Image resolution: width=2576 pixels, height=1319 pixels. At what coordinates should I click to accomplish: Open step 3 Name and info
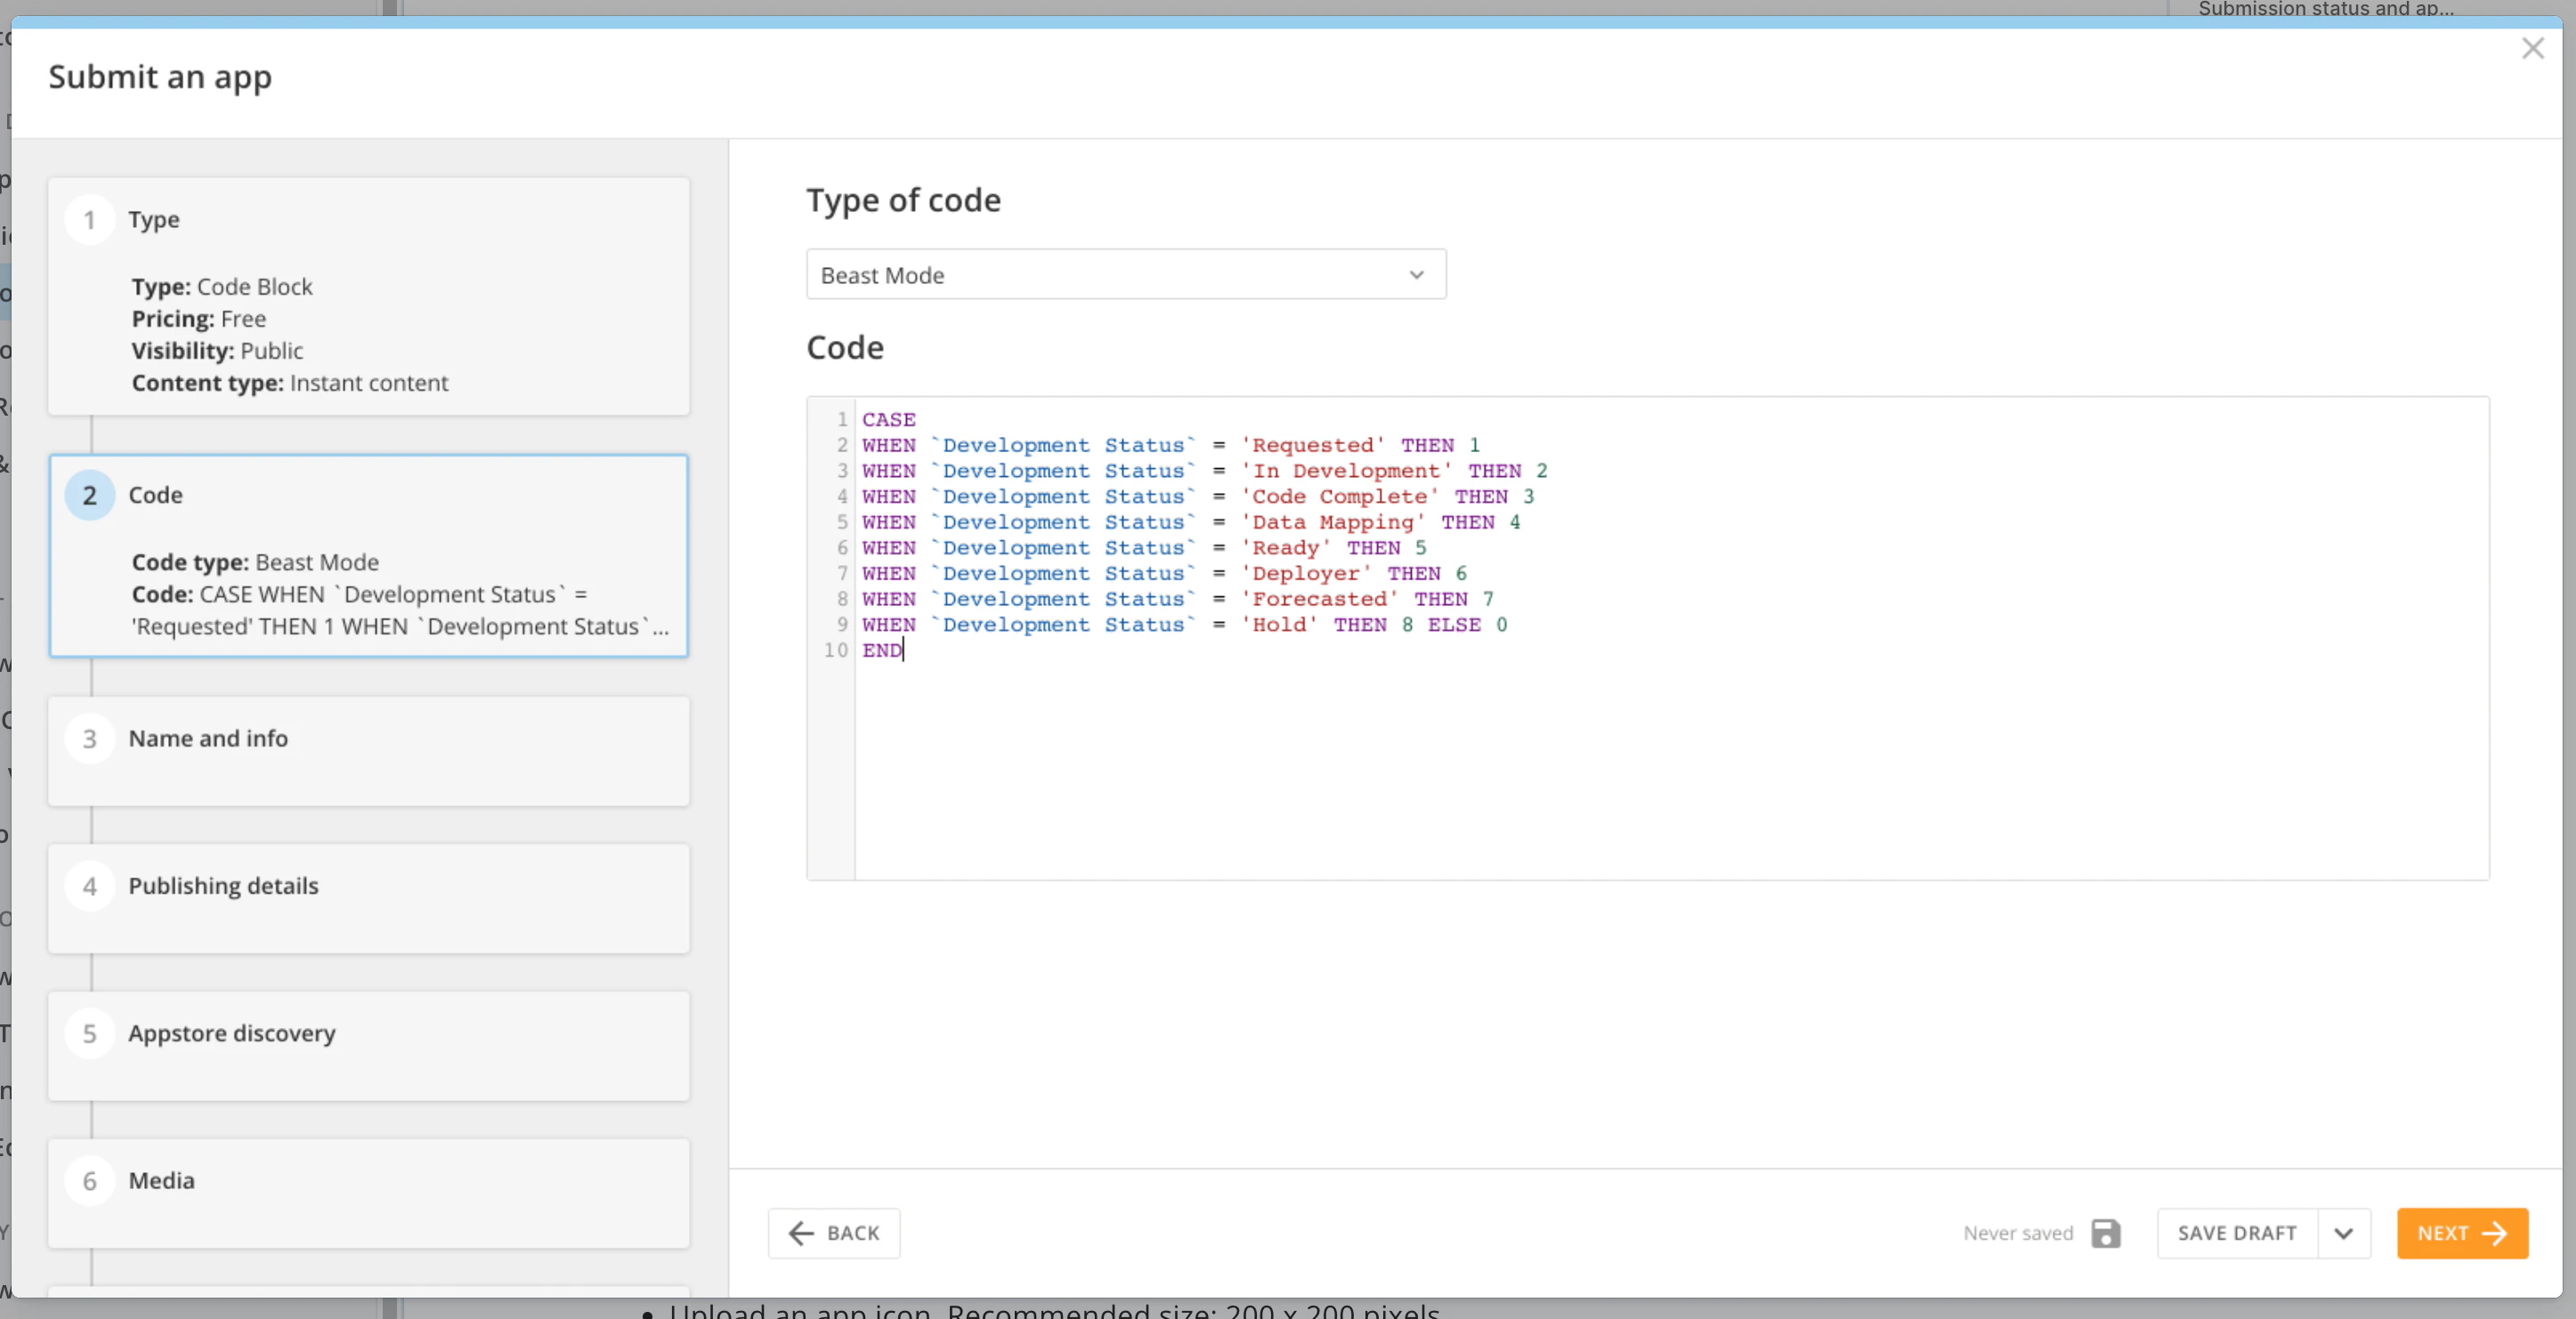pyautogui.click(x=369, y=751)
